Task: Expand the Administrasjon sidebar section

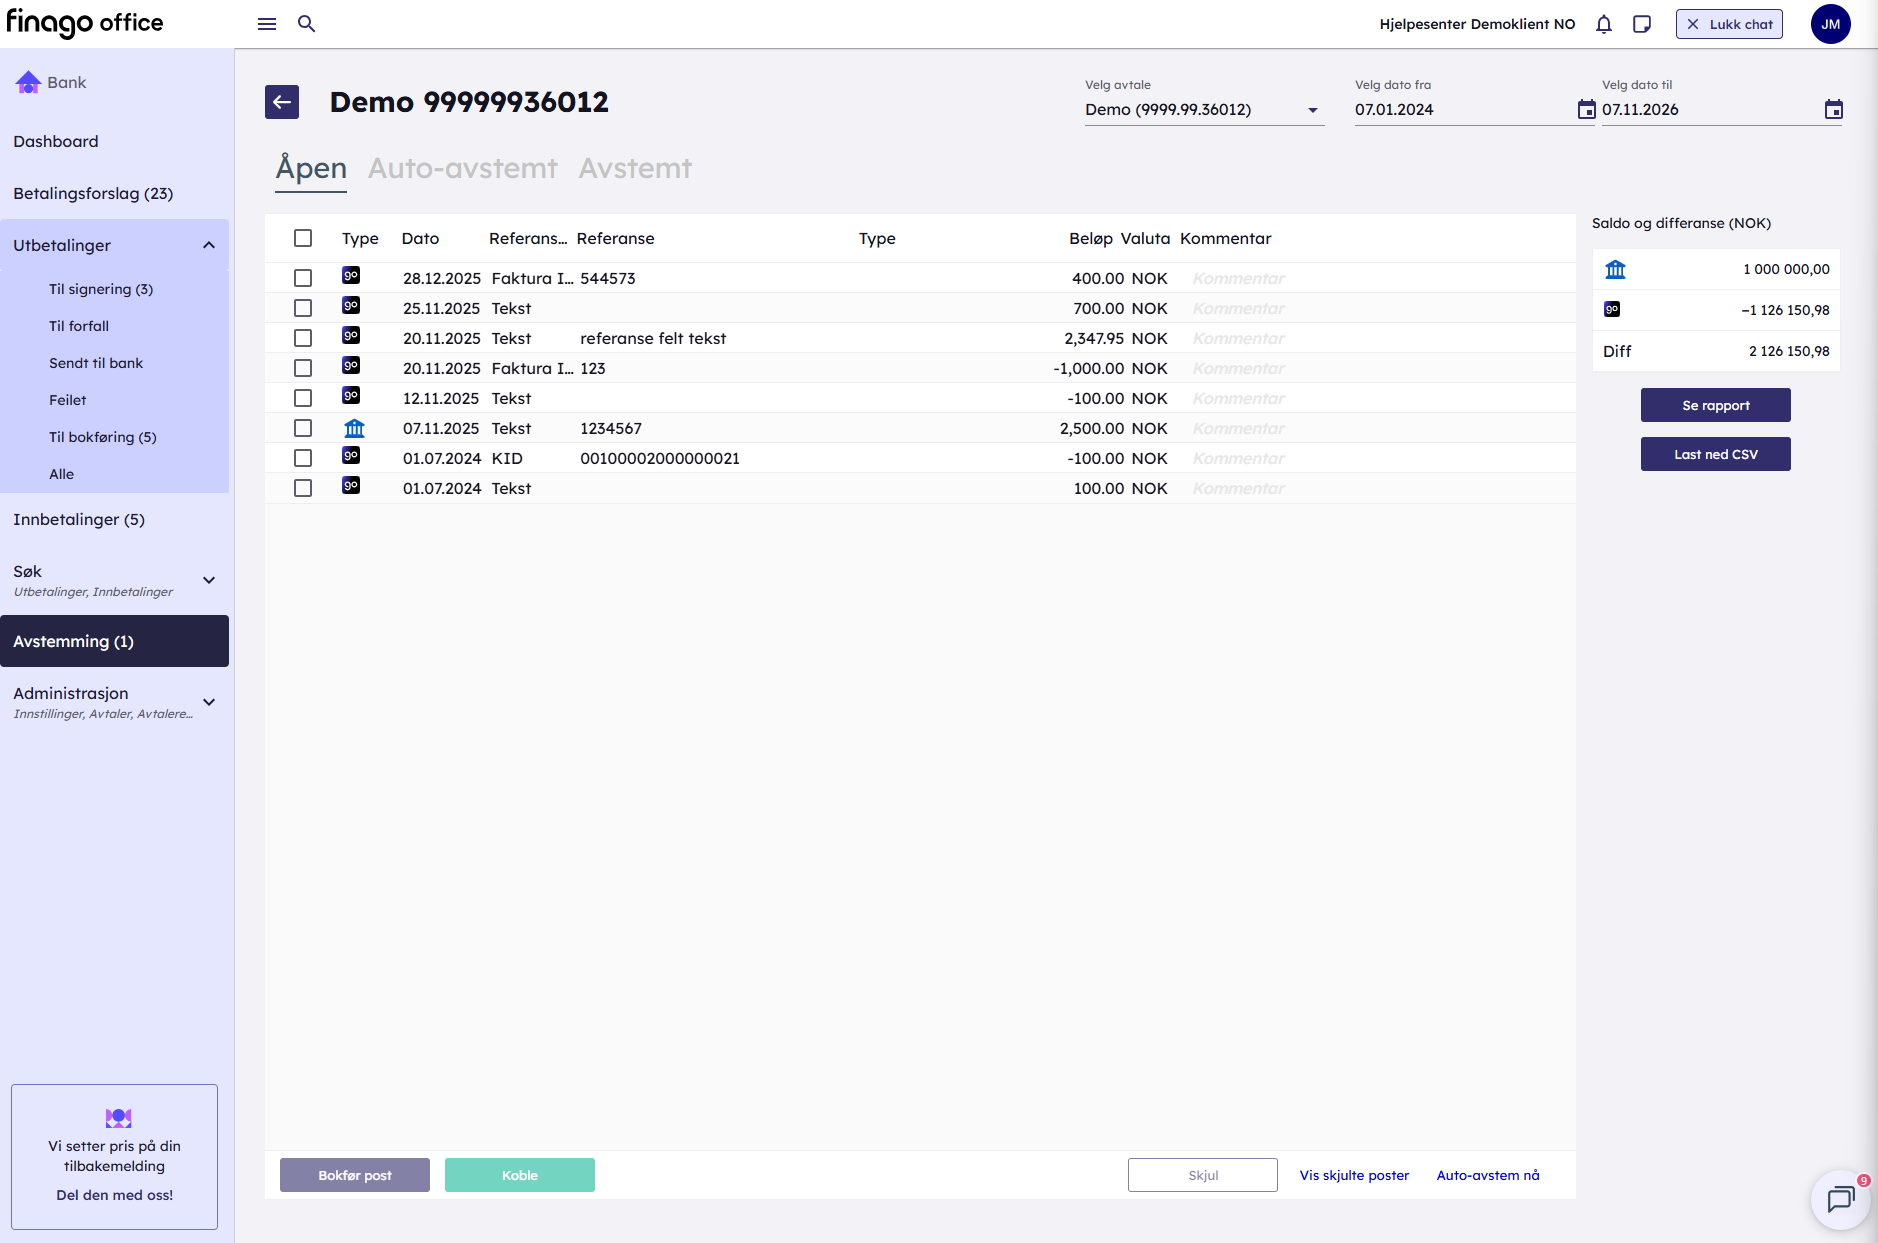Action: tap(209, 702)
